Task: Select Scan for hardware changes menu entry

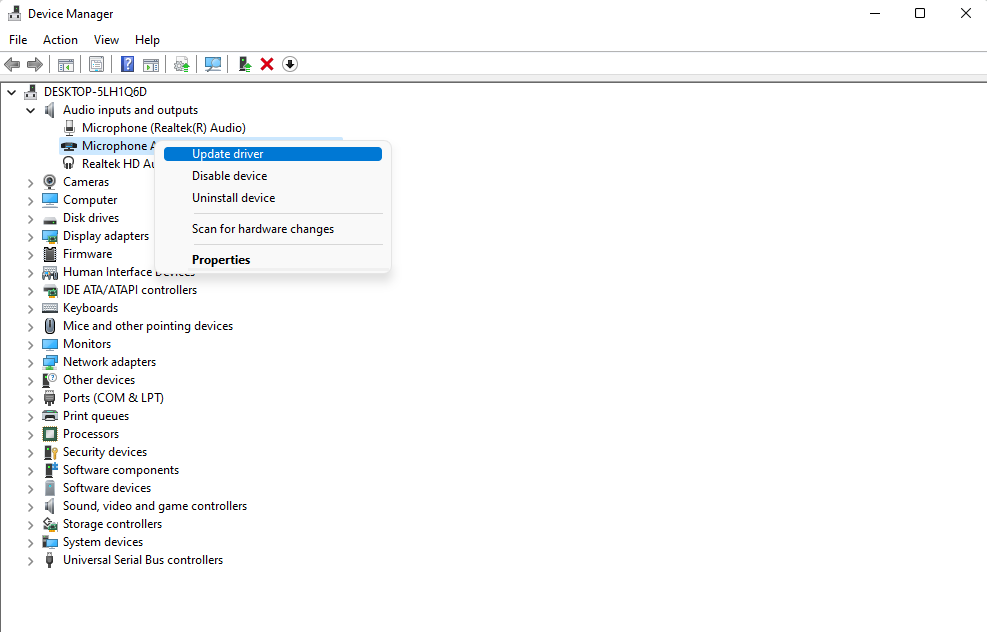Action: tap(273, 229)
